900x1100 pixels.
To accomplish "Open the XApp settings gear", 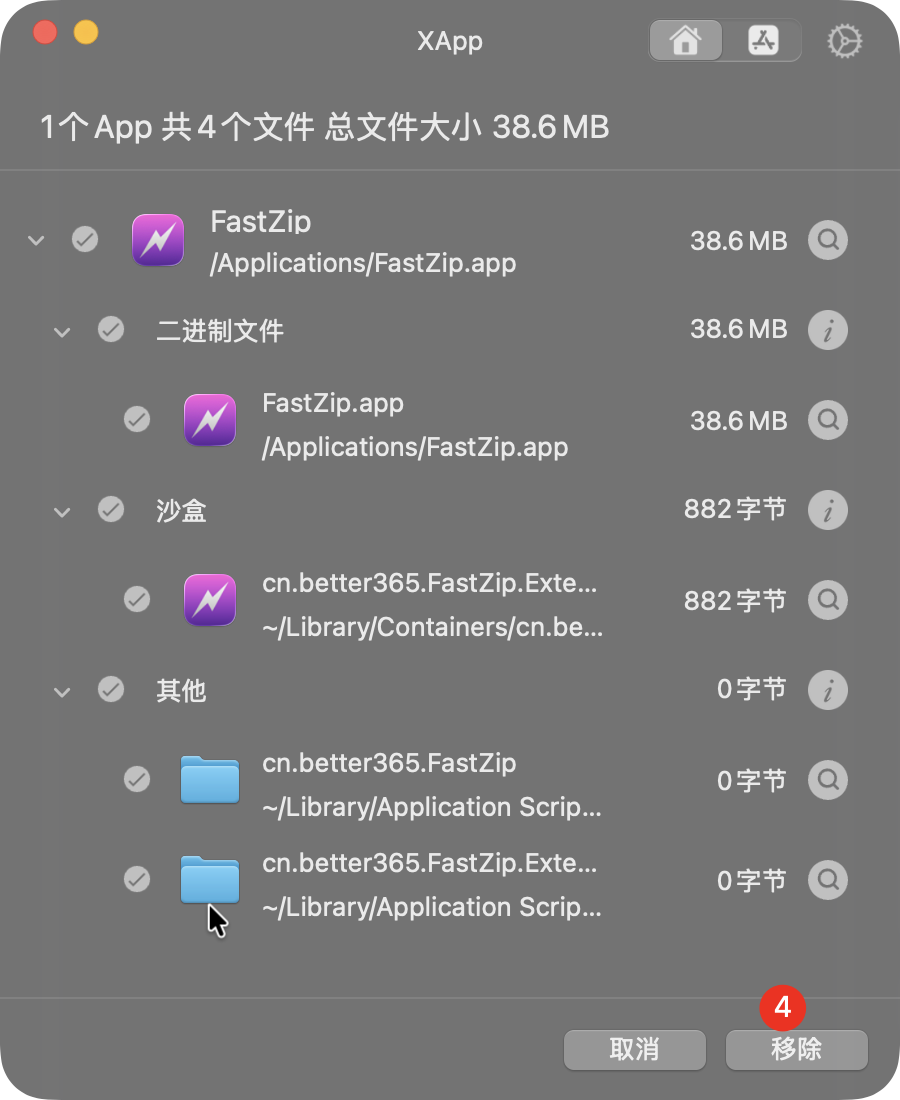I will pyautogui.click(x=844, y=41).
